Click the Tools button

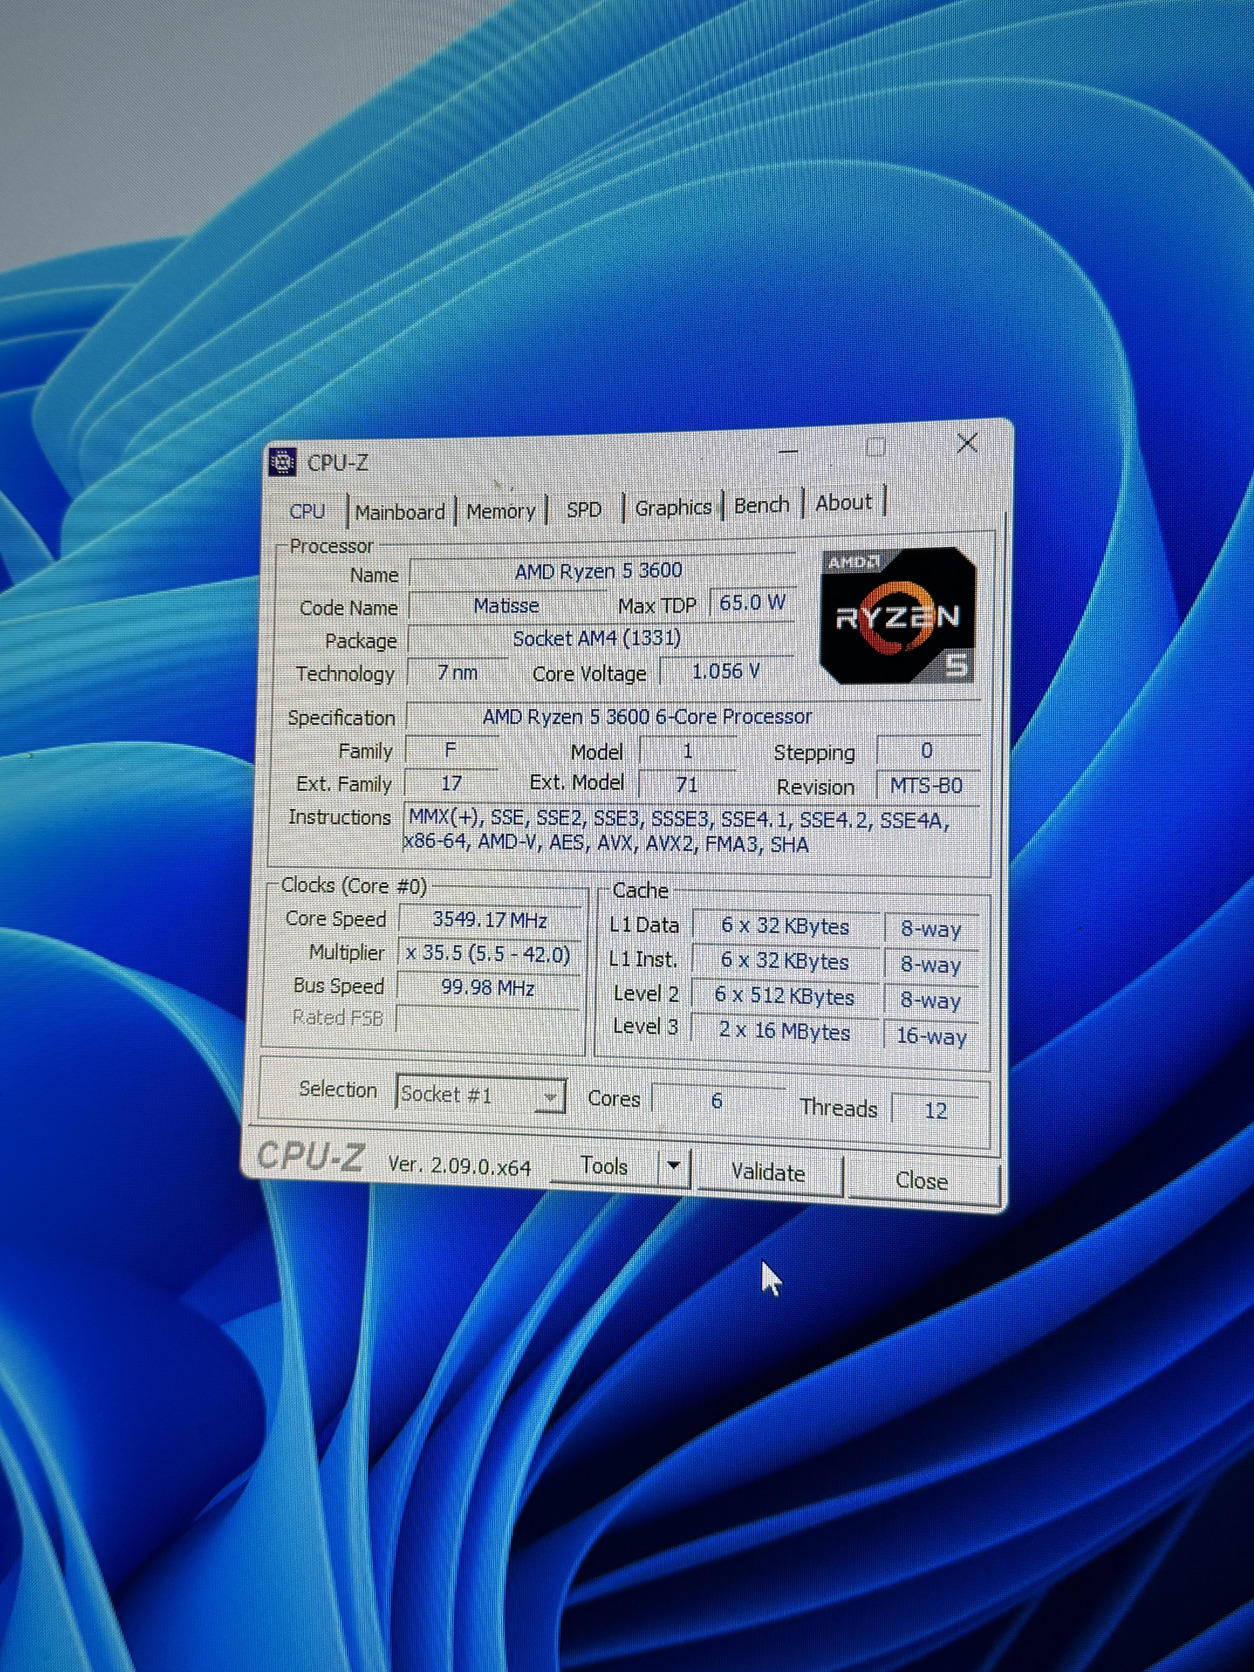coord(604,1166)
